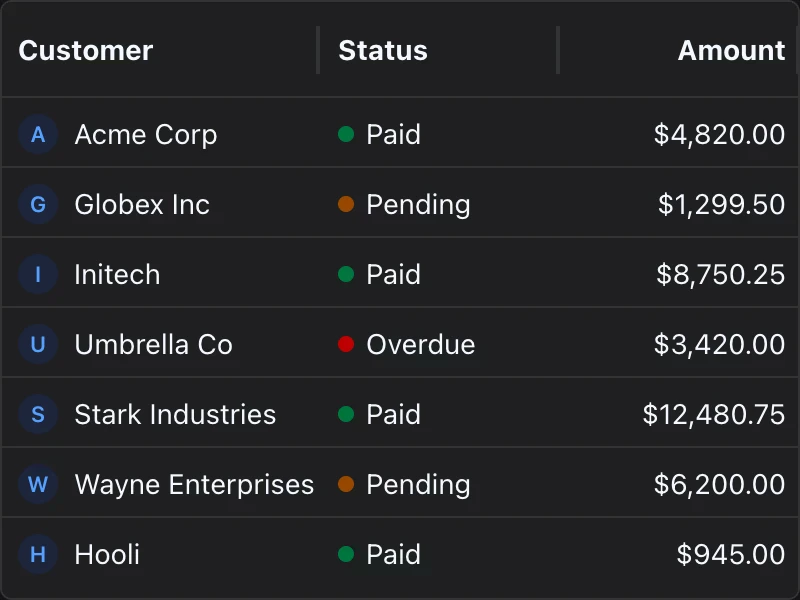Screen dimensions: 800x600
Task: Click the Globex Inc avatar icon
Action: click(x=38, y=204)
